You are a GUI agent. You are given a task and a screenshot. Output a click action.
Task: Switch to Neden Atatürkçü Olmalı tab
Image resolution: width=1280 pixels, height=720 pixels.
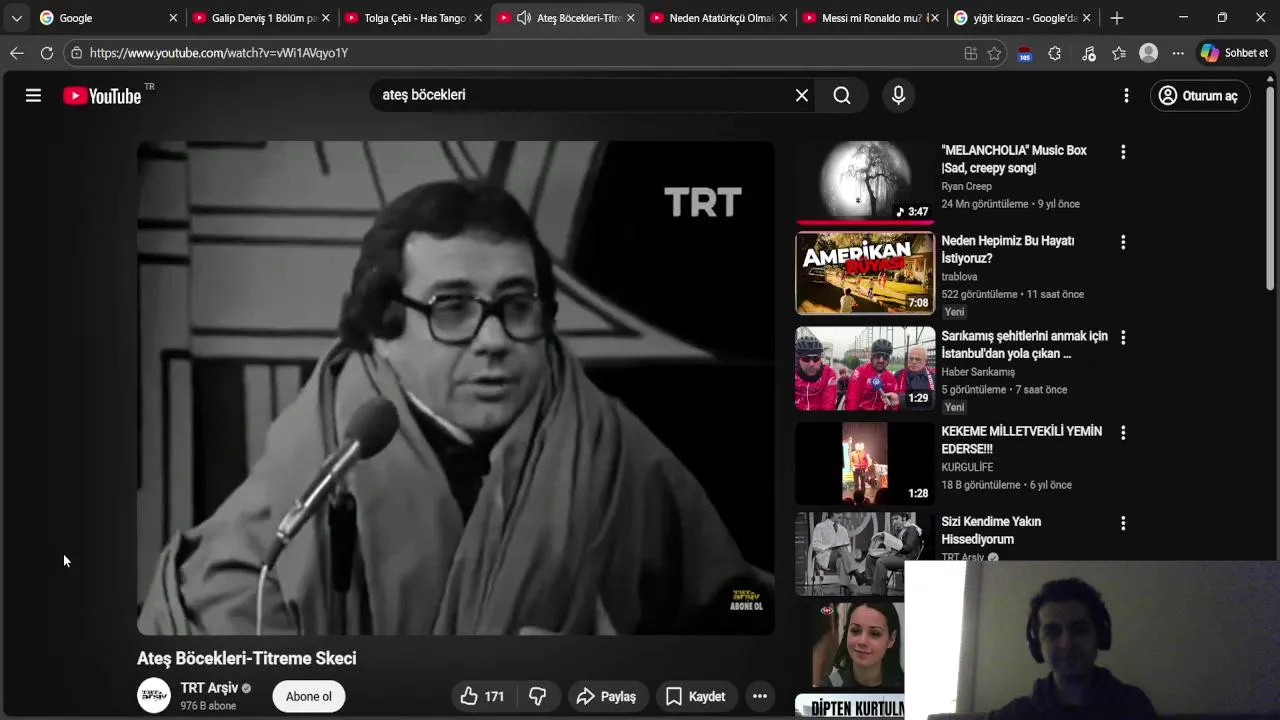(x=720, y=18)
